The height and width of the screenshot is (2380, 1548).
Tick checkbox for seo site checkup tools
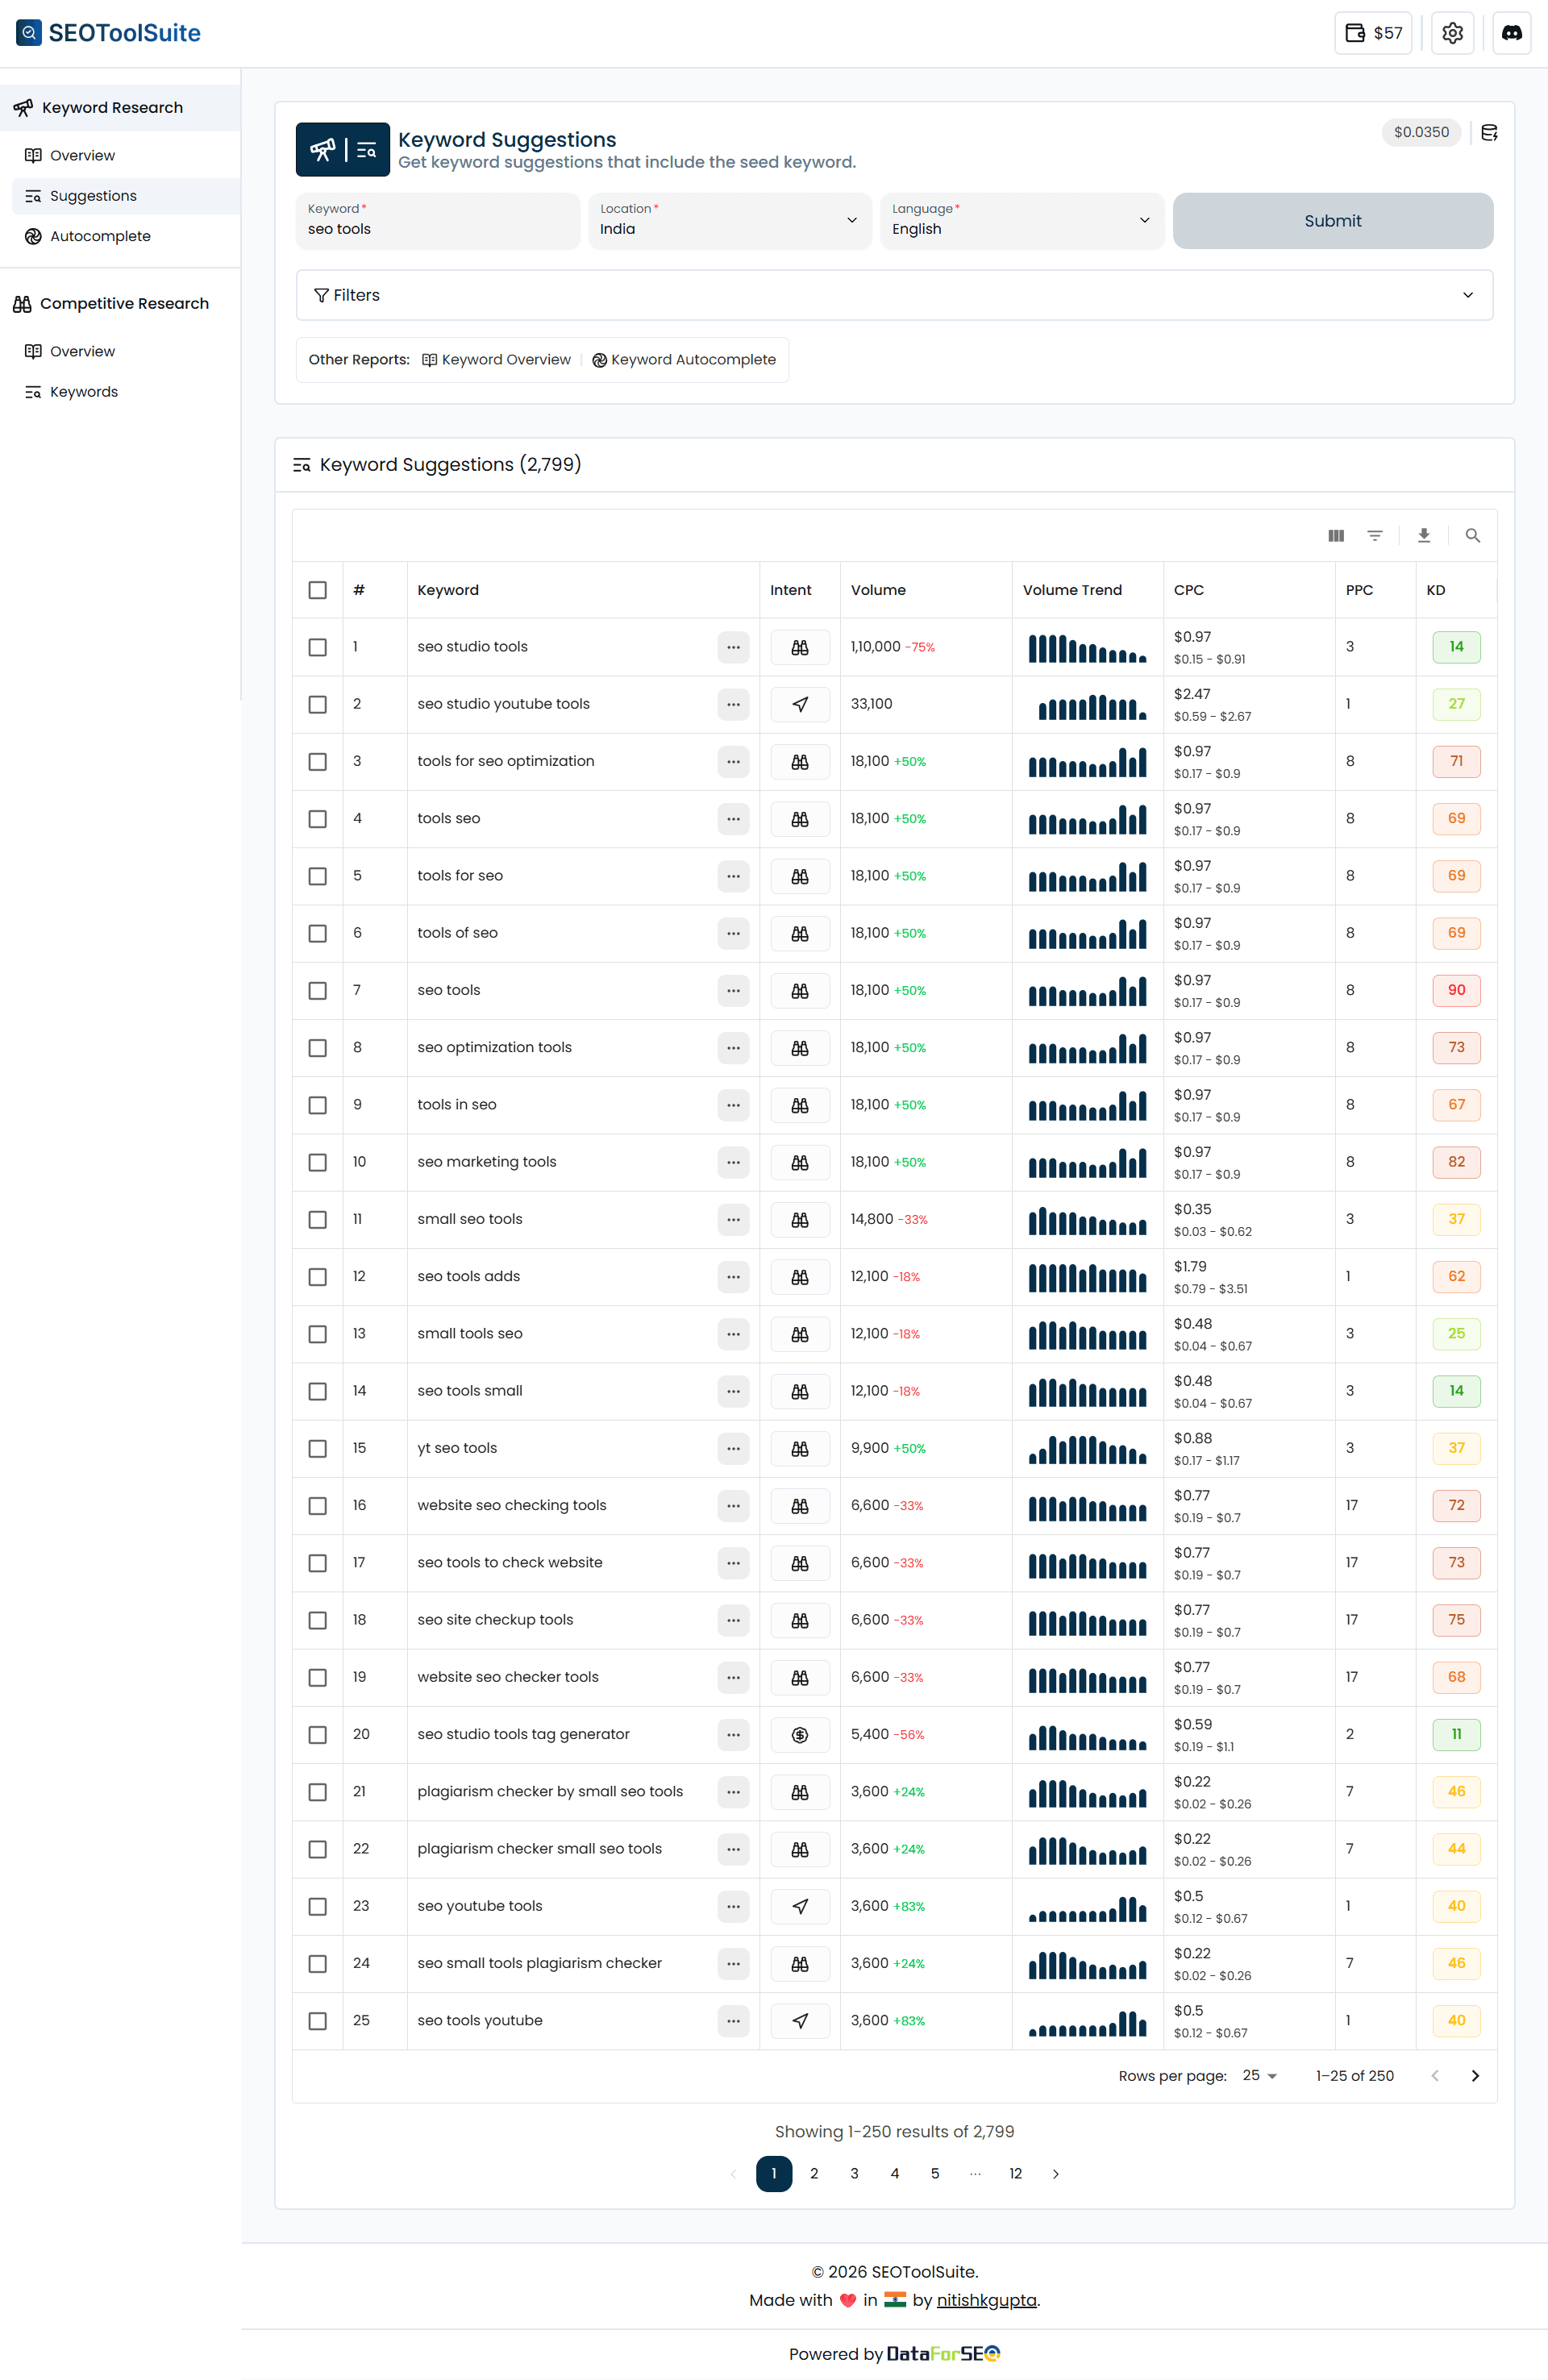[317, 1620]
